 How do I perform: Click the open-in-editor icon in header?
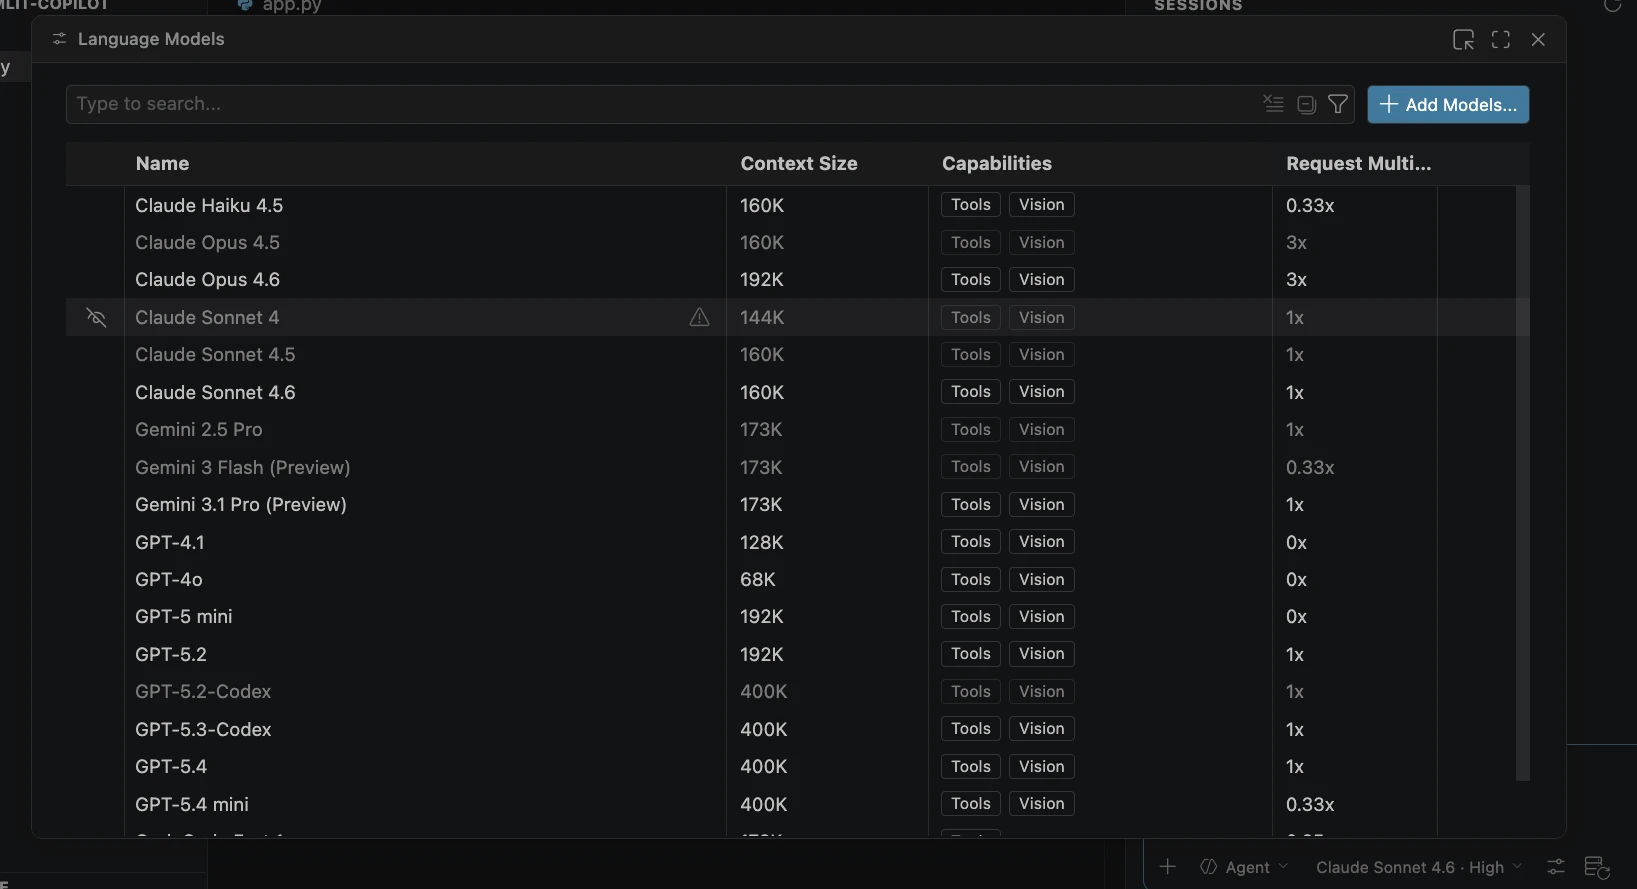tap(1463, 40)
